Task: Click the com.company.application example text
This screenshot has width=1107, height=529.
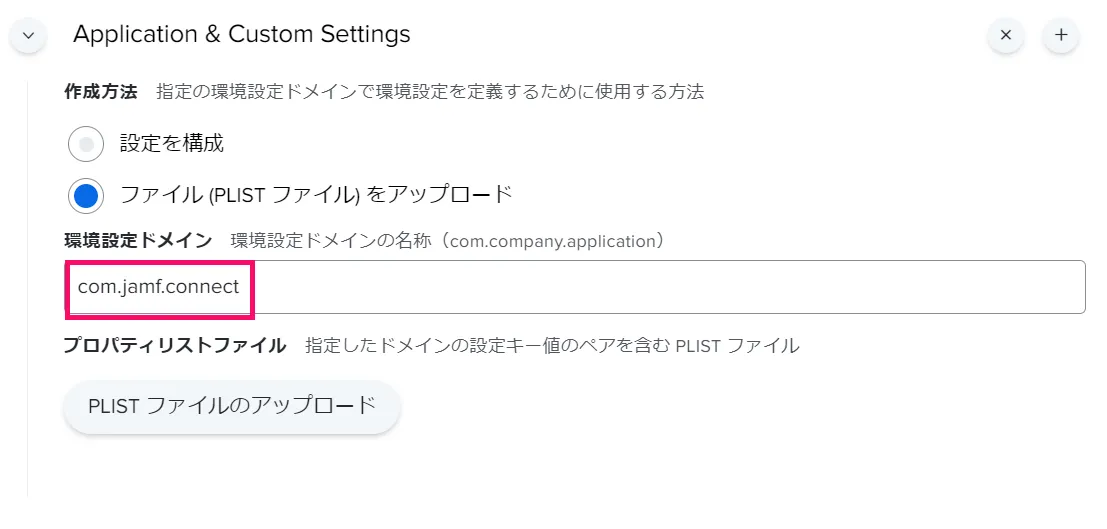Action: coord(553,241)
